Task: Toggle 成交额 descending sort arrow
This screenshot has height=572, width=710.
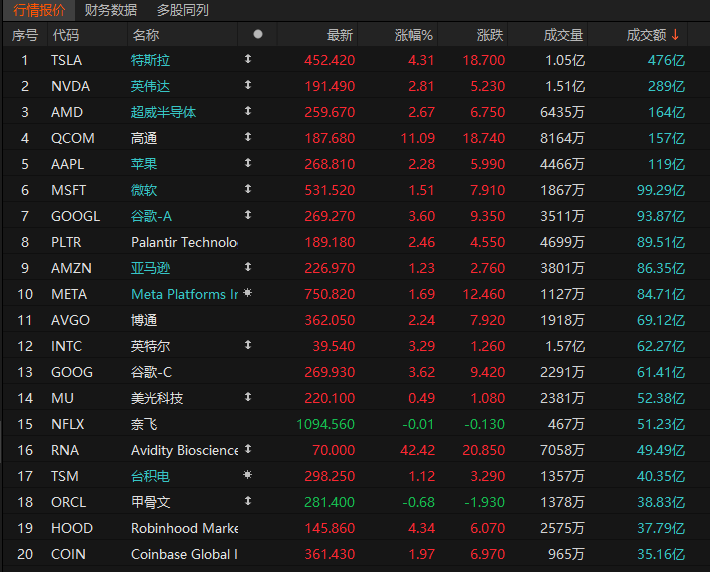Action: tap(675, 34)
